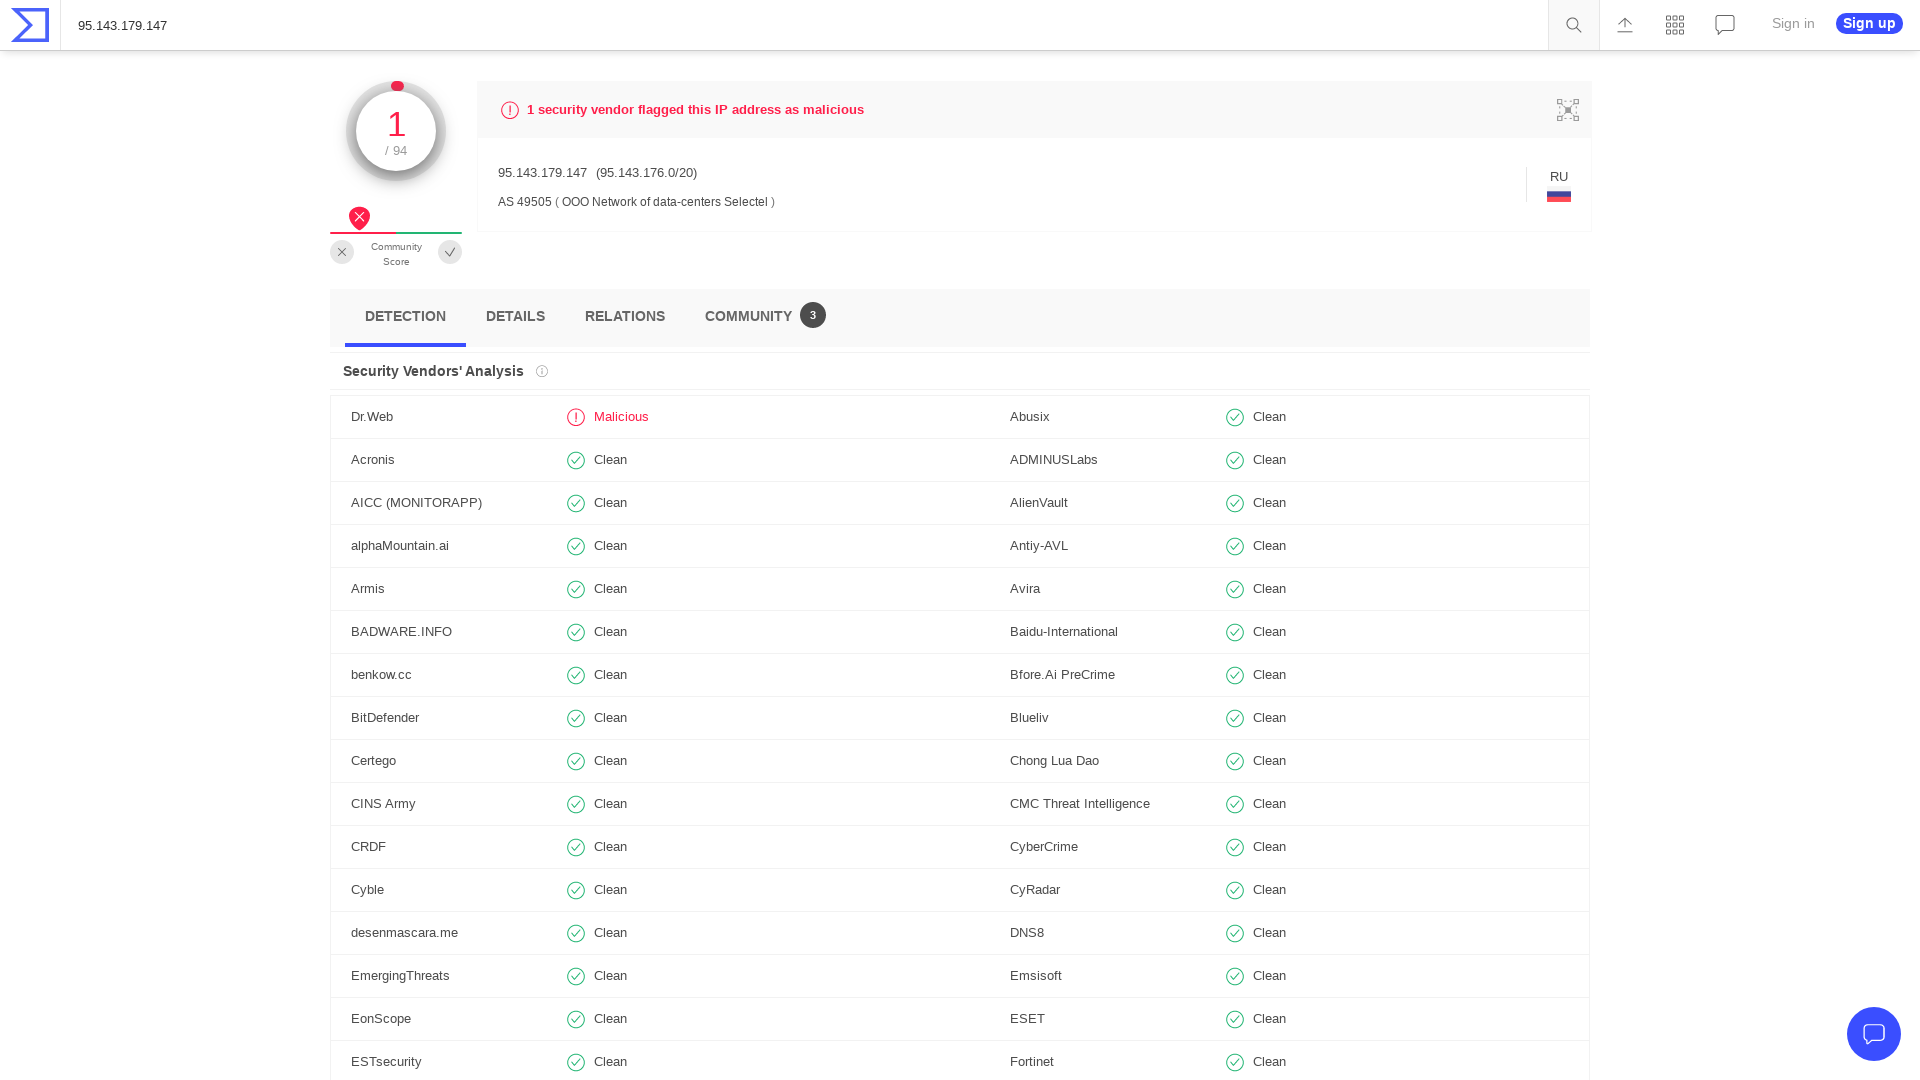The width and height of the screenshot is (1920, 1080).
Task: Click the Sign up button
Action: [1869, 23]
